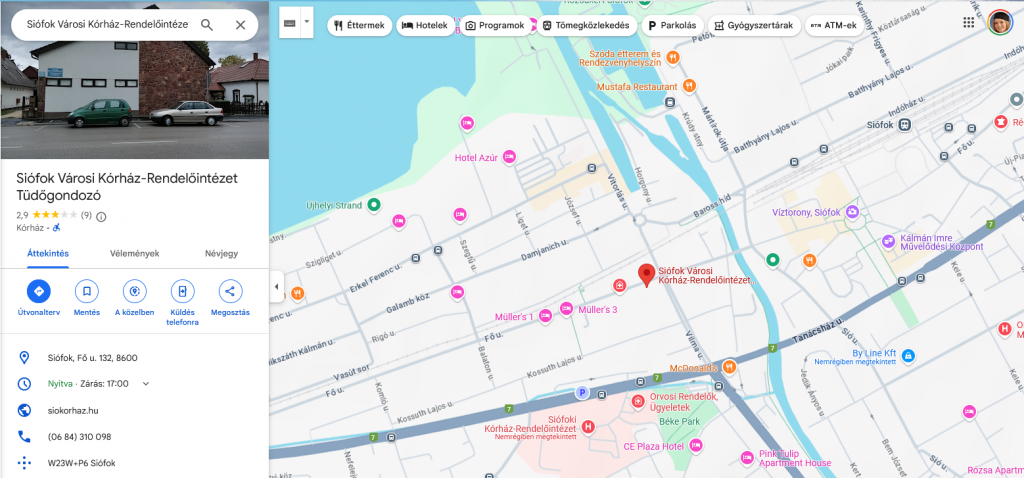Click the Útvonalterv directions icon
The image size is (1024, 478).
[x=39, y=291]
